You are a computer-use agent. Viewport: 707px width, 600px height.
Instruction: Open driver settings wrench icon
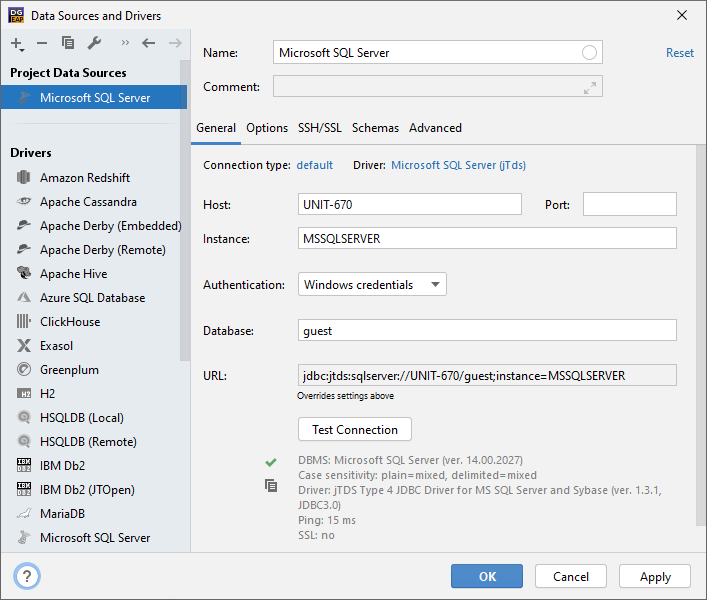pyautogui.click(x=94, y=43)
